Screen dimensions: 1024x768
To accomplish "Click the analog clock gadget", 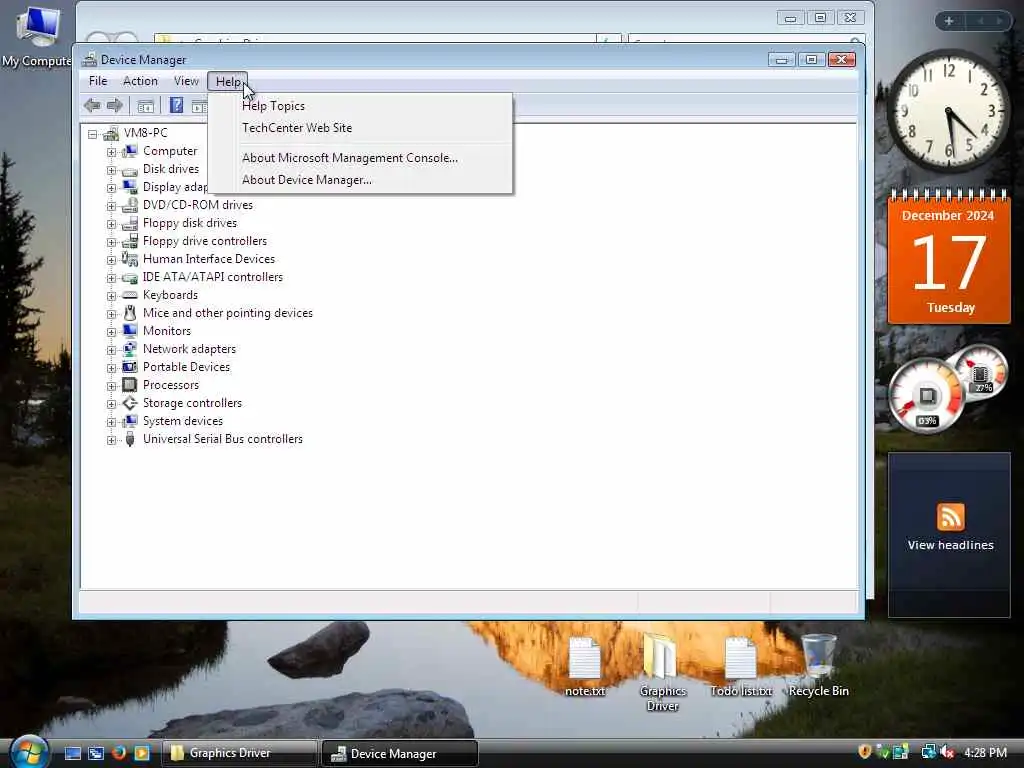I will tap(949, 110).
